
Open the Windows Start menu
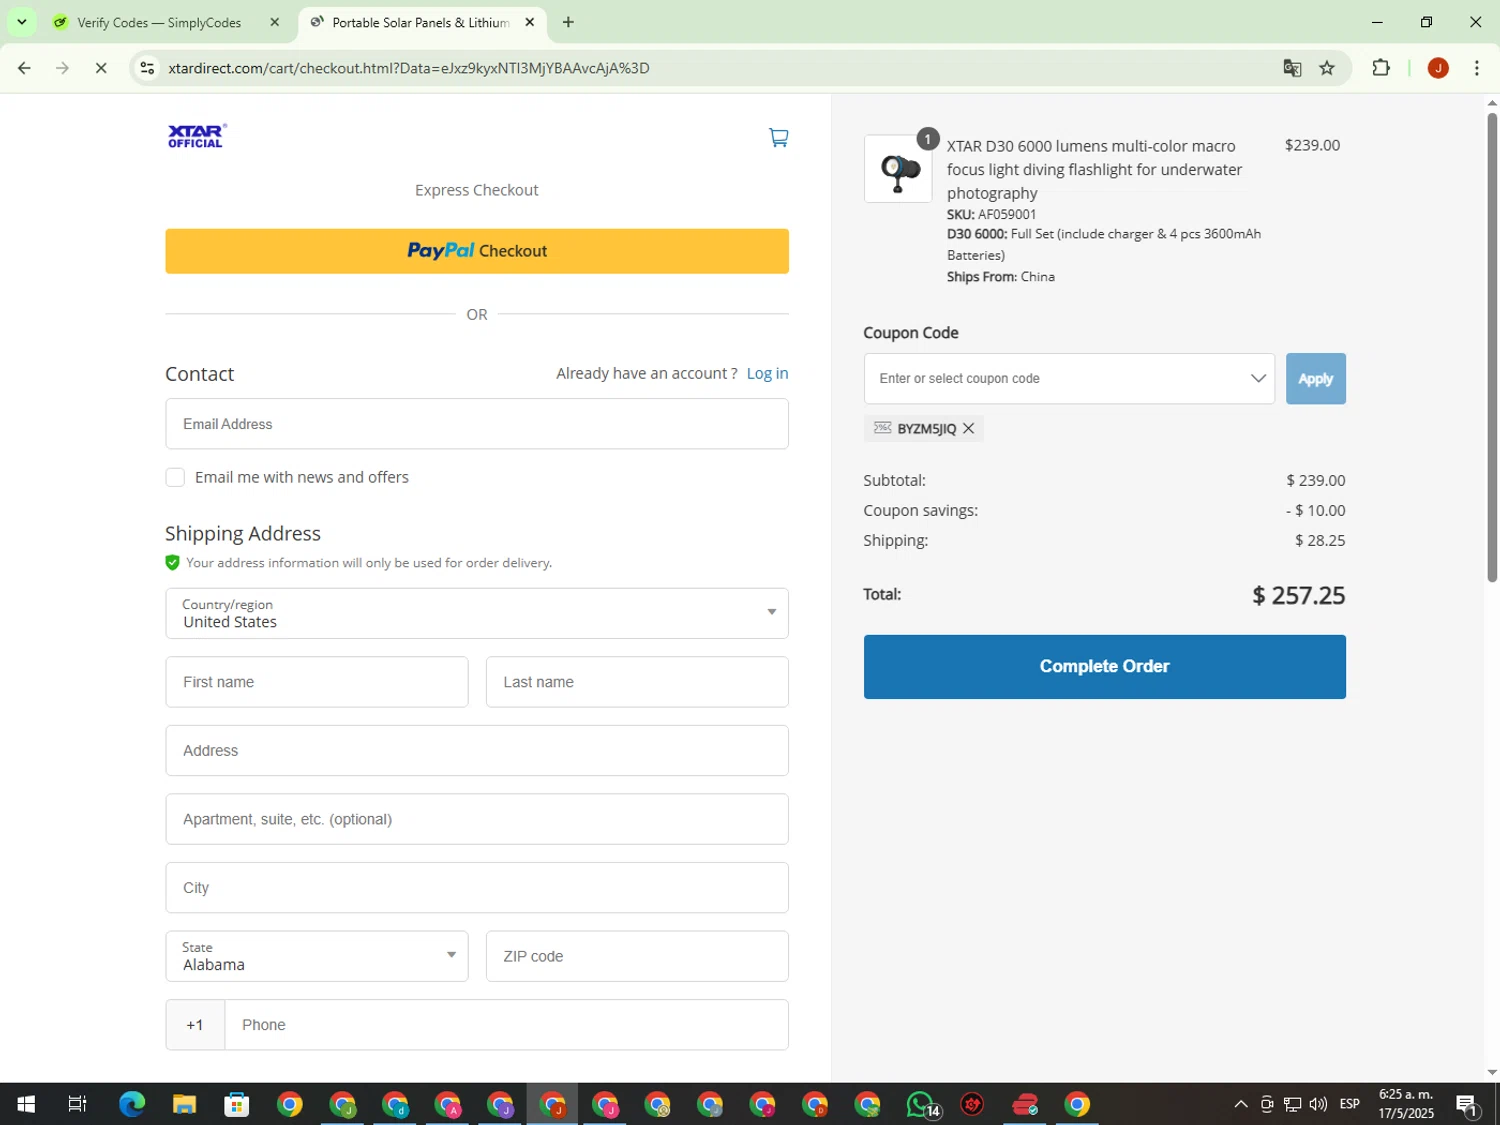[26, 1104]
